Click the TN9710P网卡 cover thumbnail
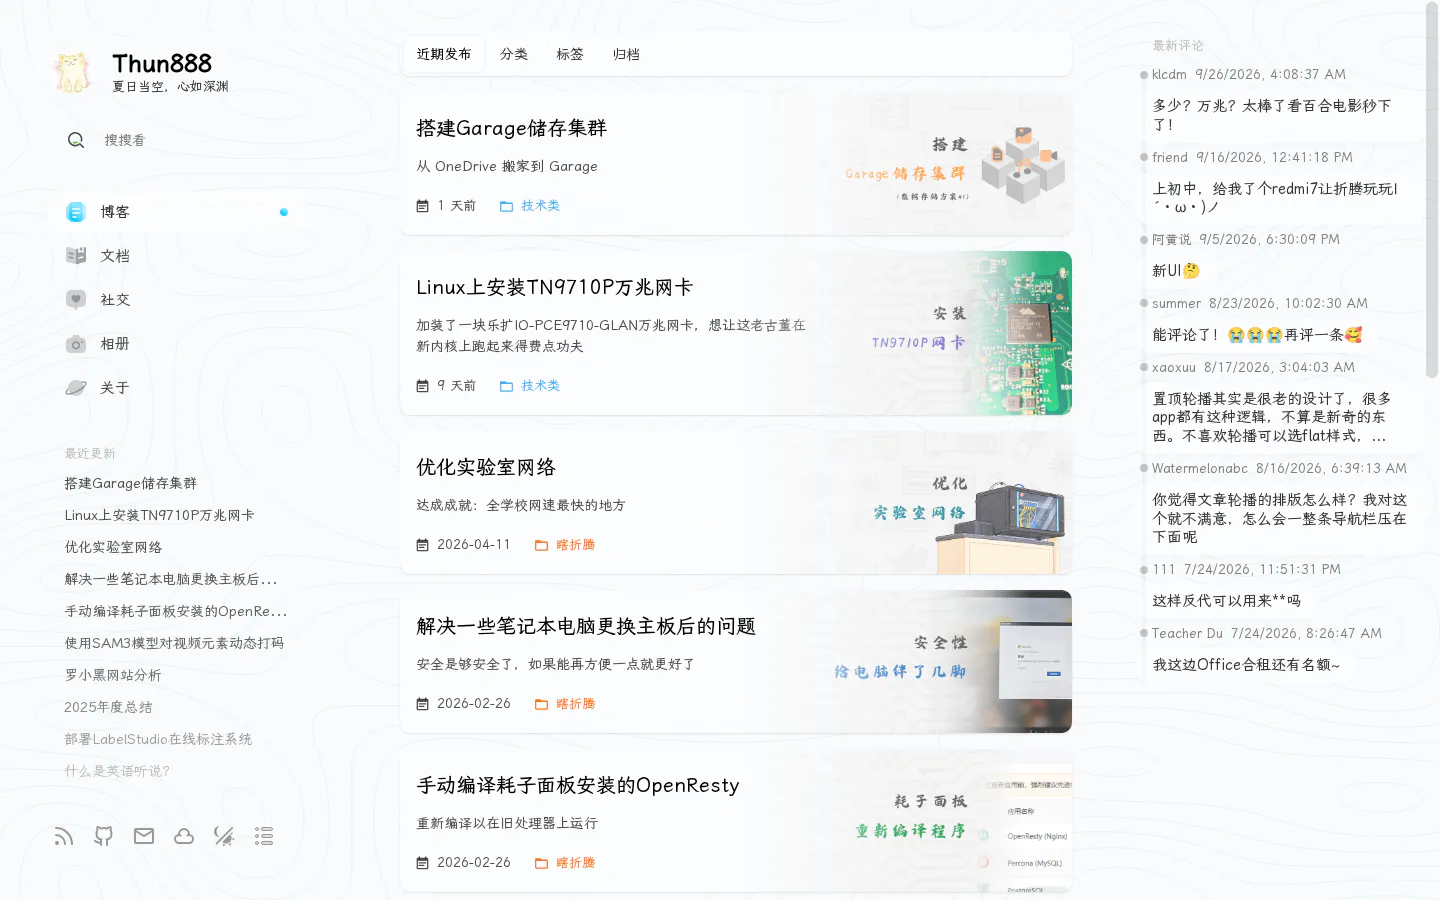Image resolution: width=1440 pixels, height=900 pixels. coord(950,333)
